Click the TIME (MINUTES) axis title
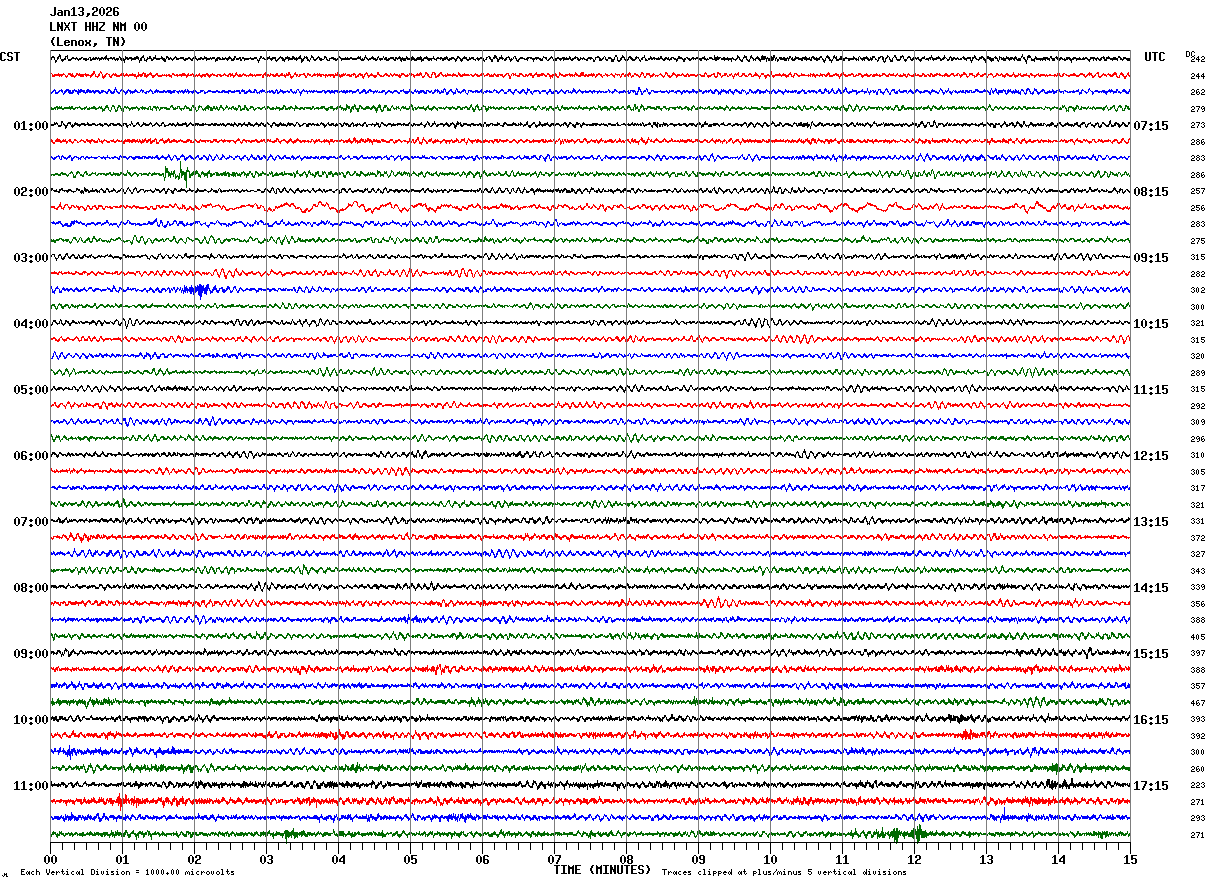The width and height of the screenshot is (1210, 886). 602,870
